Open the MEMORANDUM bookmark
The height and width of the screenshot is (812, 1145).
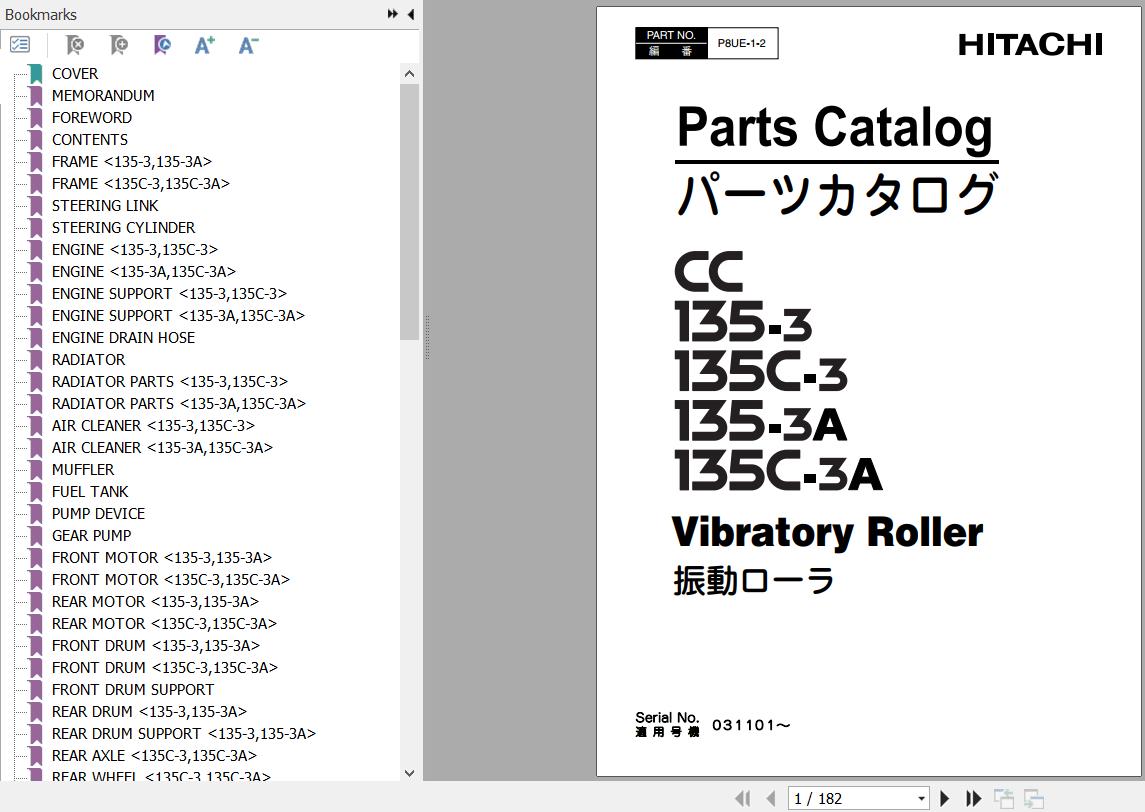103,96
